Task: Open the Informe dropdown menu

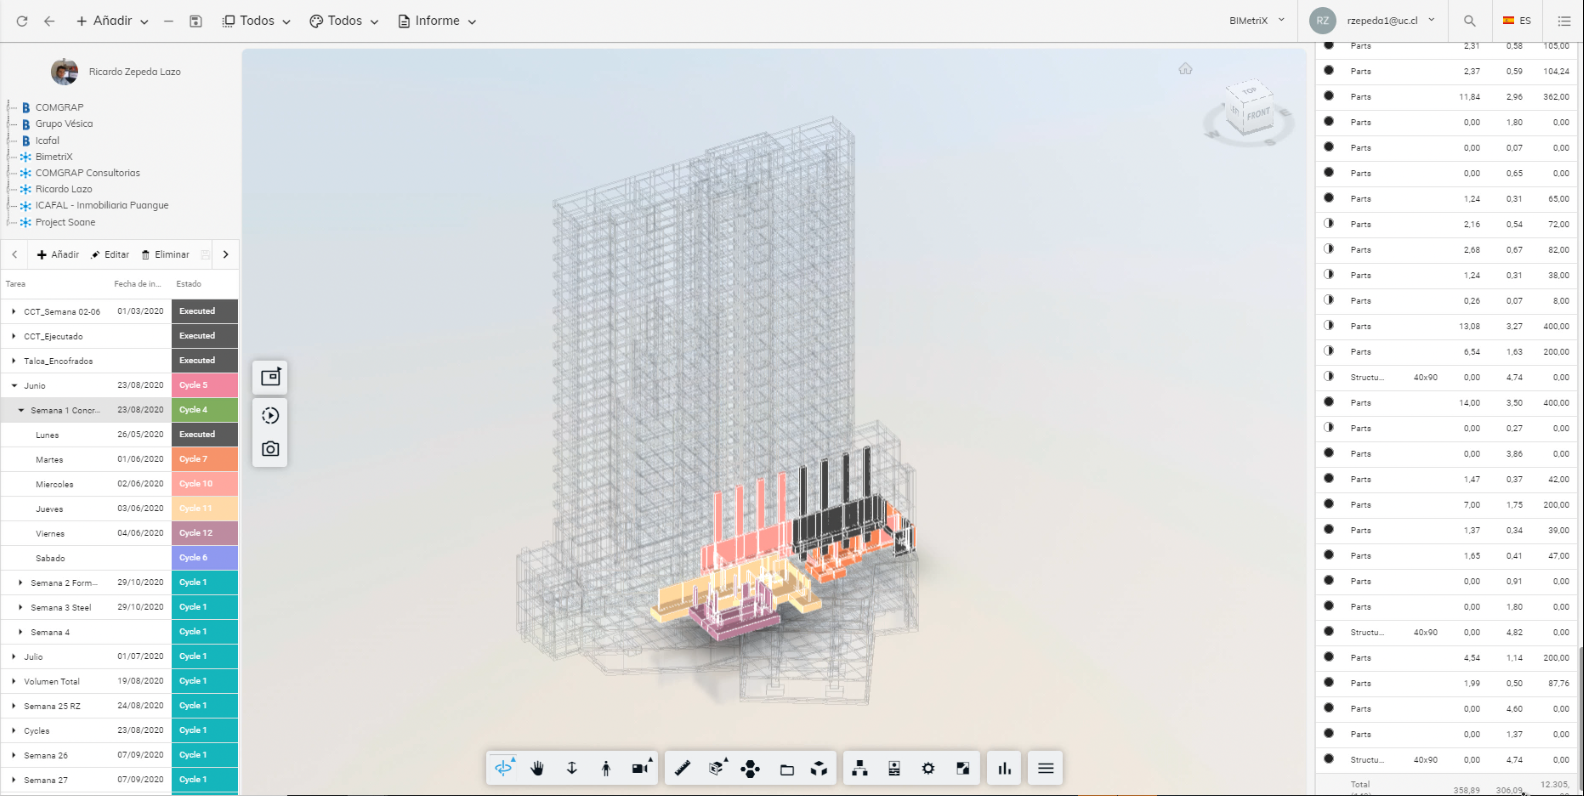Action: click(x=437, y=21)
